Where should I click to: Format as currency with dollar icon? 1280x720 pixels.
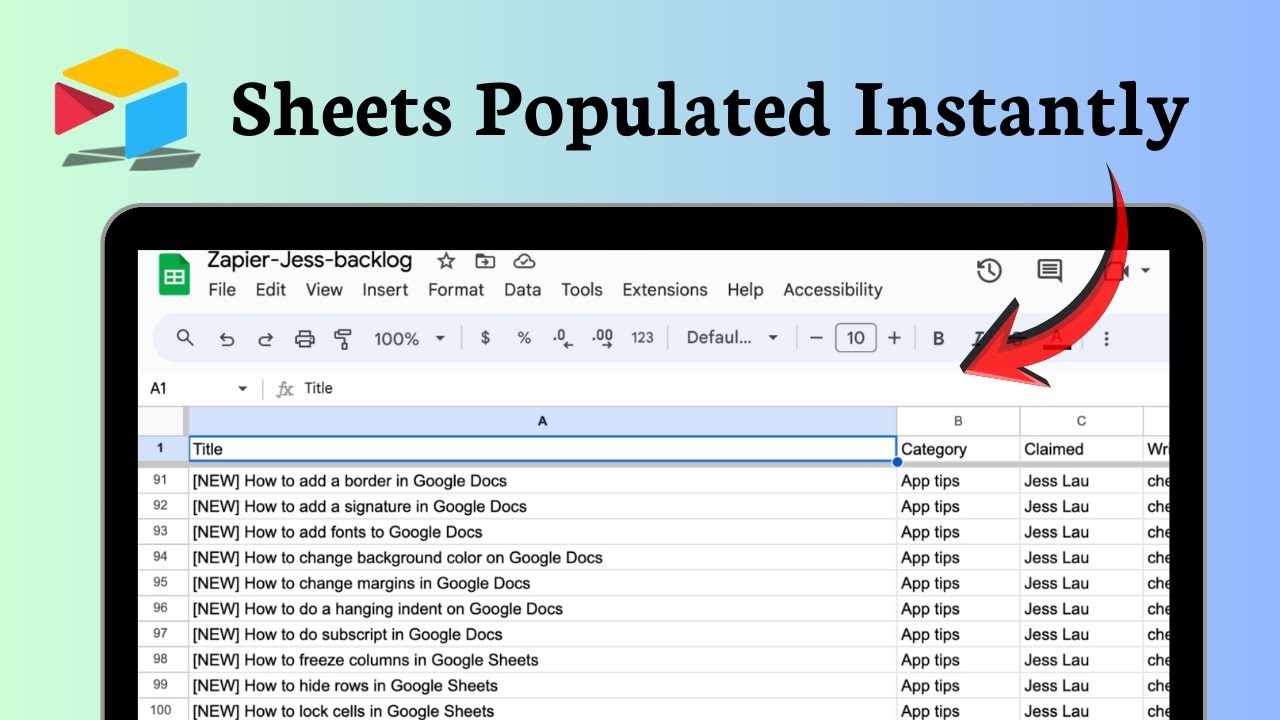(x=485, y=338)
